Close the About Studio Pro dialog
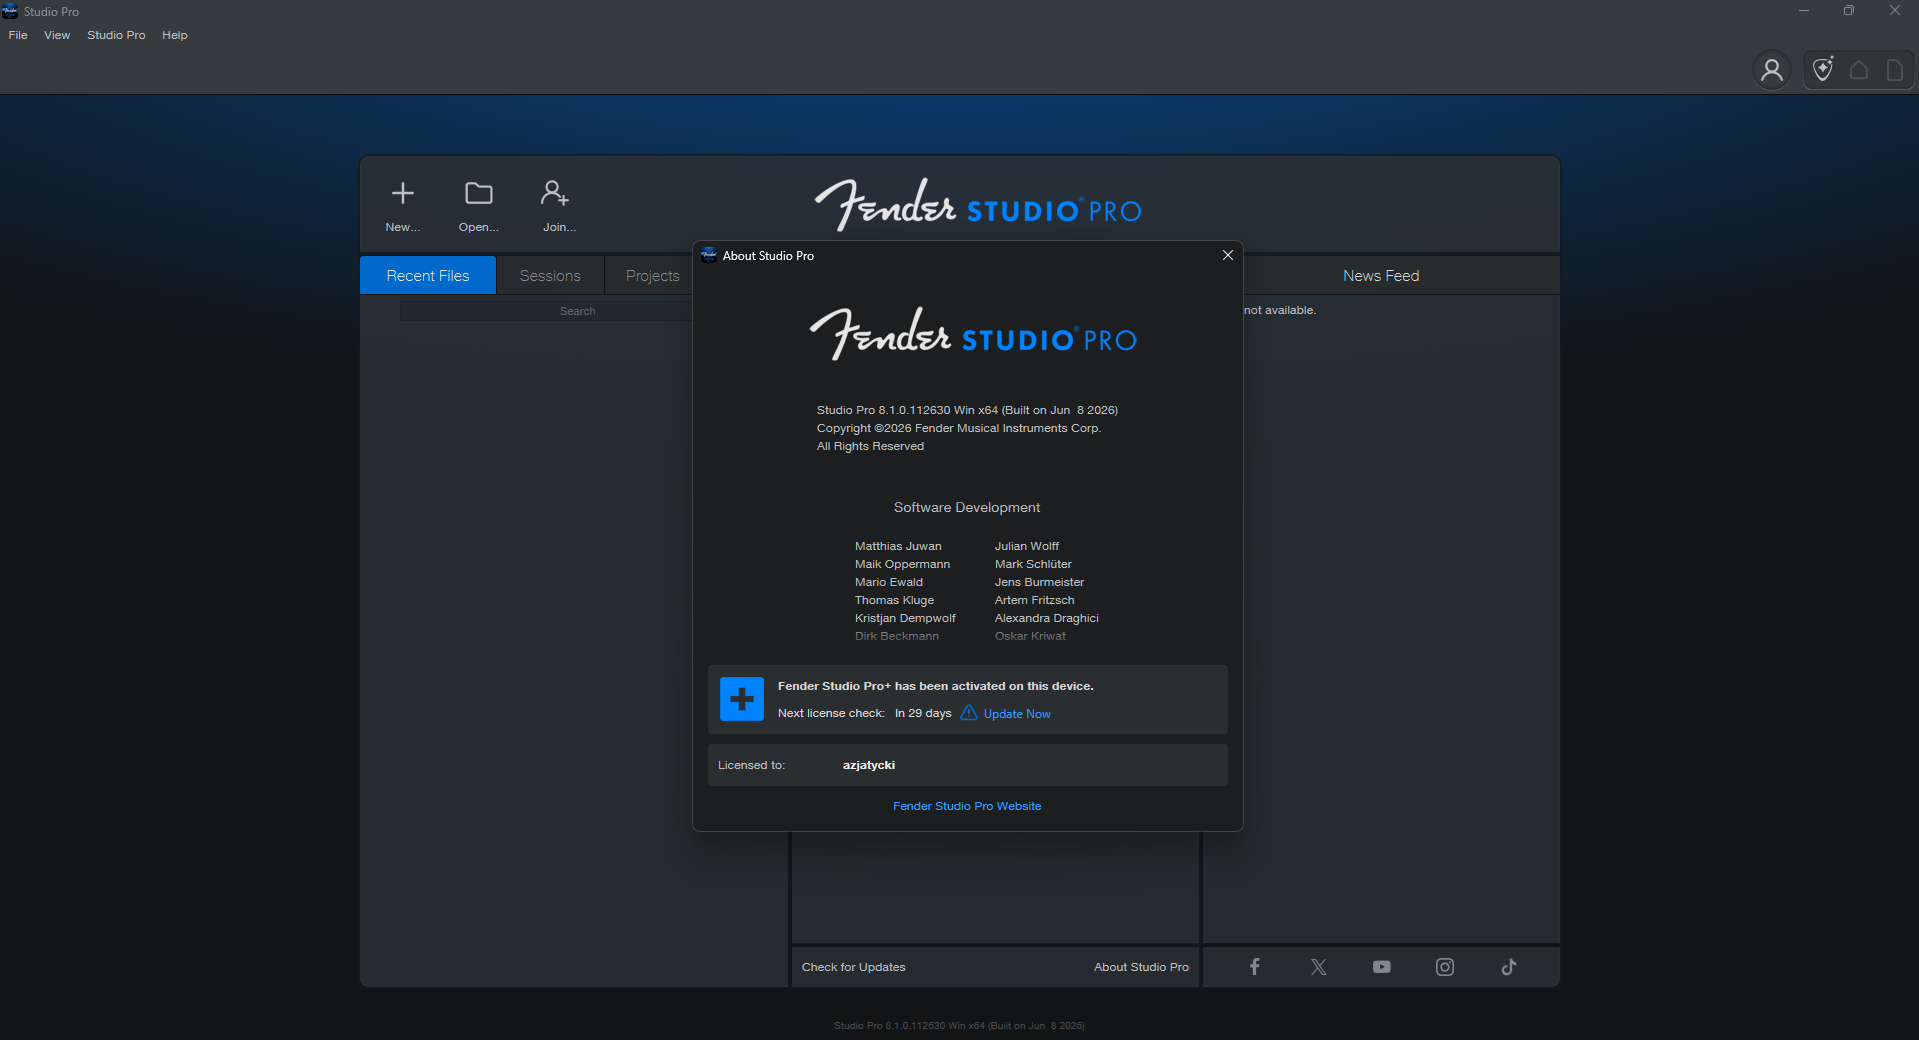The height and width of the screenshot is (1040, 1919). pos(1228,255)
